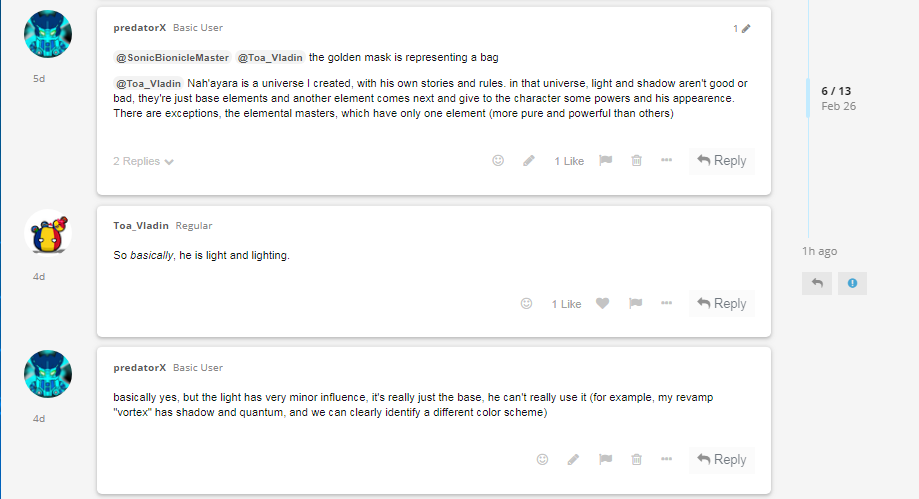Viewport: 919px width, 499px height.
Task: Reply to predatorX's golden mask post
Action: point(721,161)
